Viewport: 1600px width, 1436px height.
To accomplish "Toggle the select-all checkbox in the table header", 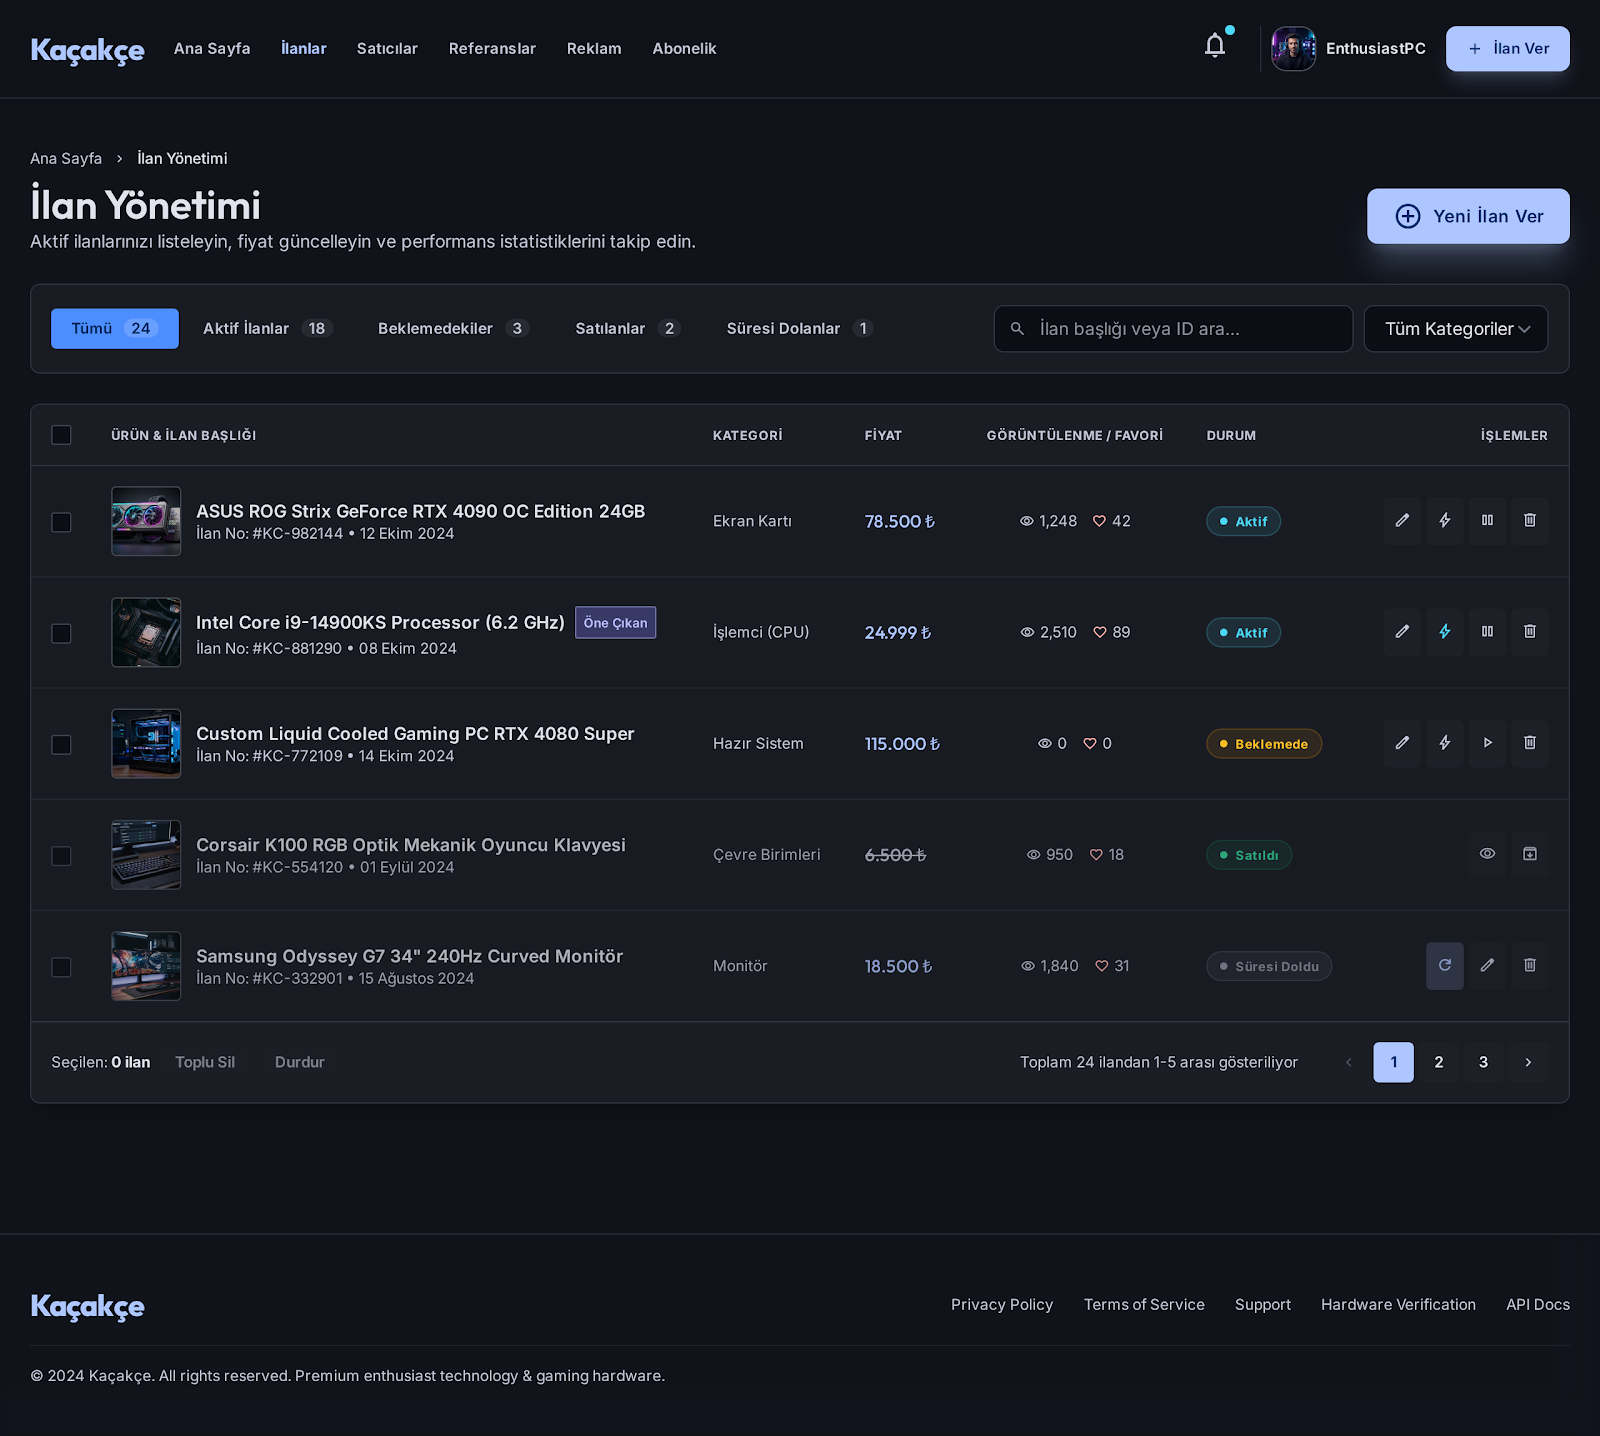I will [x=61, y=435].
